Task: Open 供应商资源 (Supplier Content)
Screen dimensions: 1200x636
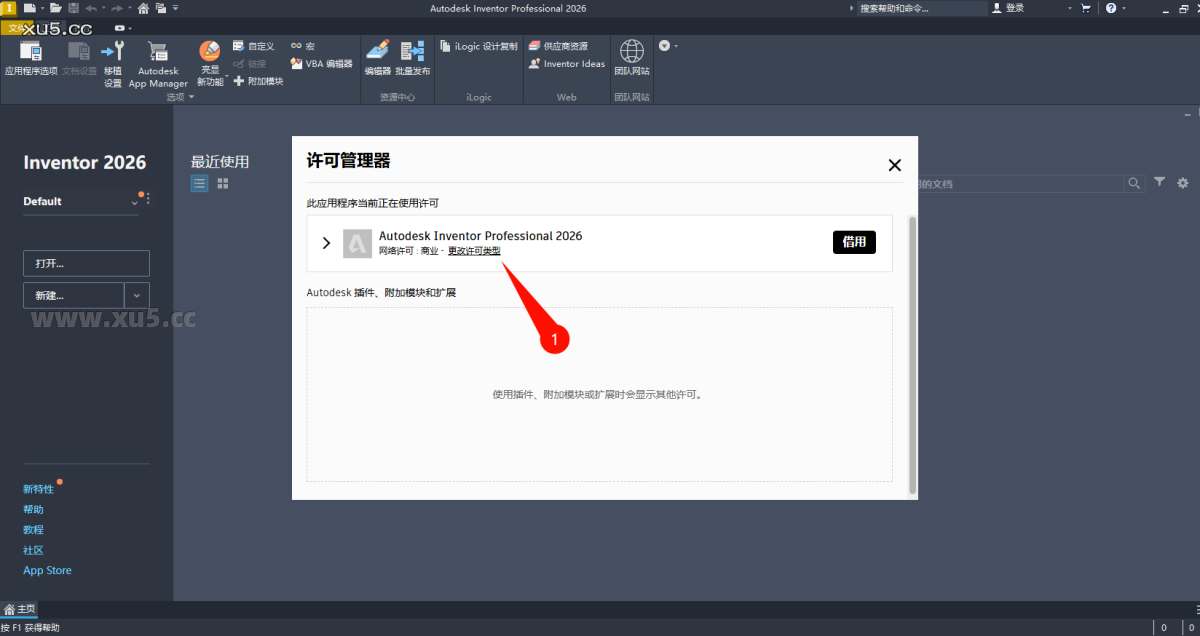Action: (x=566, y=44)
